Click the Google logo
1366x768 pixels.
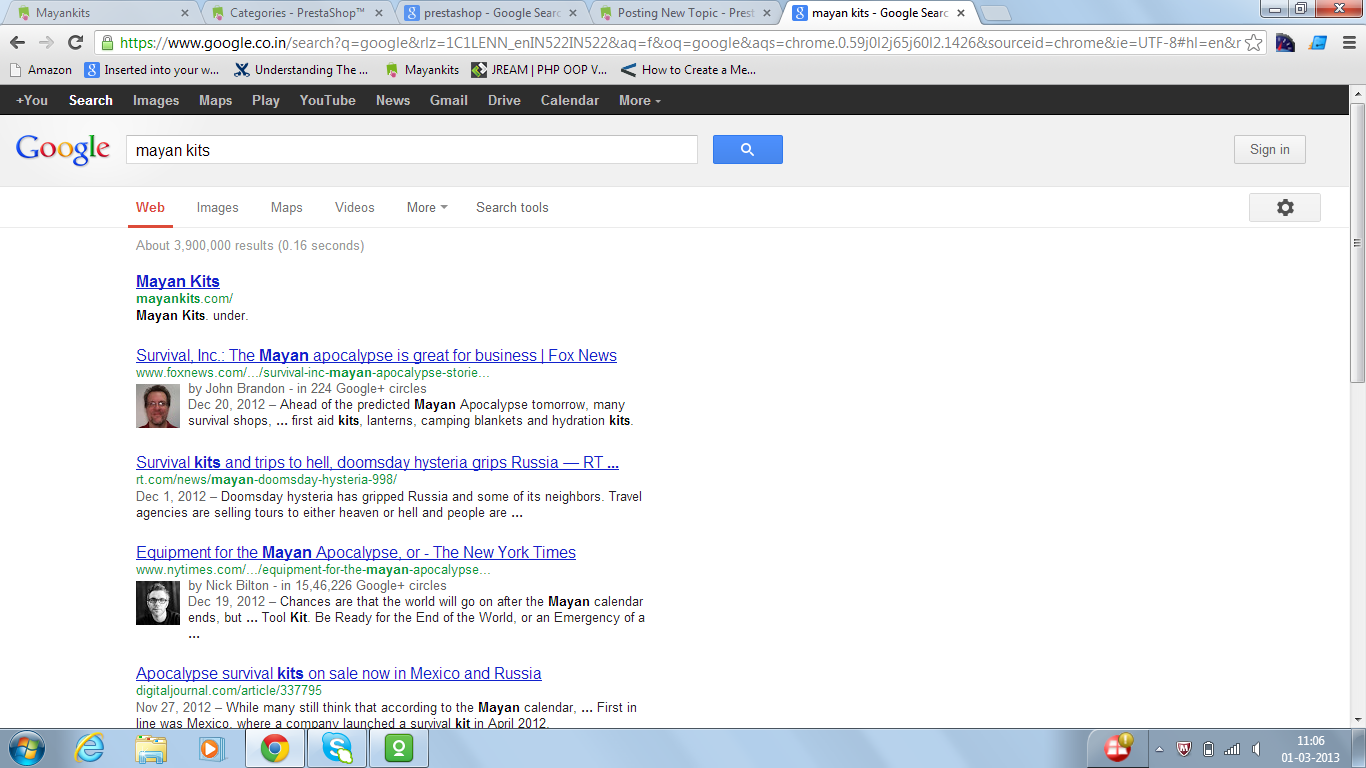(x=62, y=149)
